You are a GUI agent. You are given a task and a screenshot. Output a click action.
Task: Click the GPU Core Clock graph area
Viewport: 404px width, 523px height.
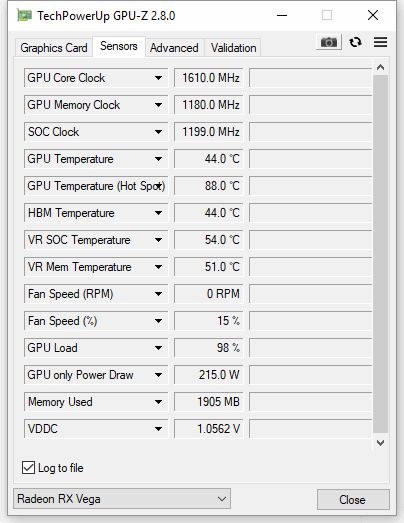310,78
